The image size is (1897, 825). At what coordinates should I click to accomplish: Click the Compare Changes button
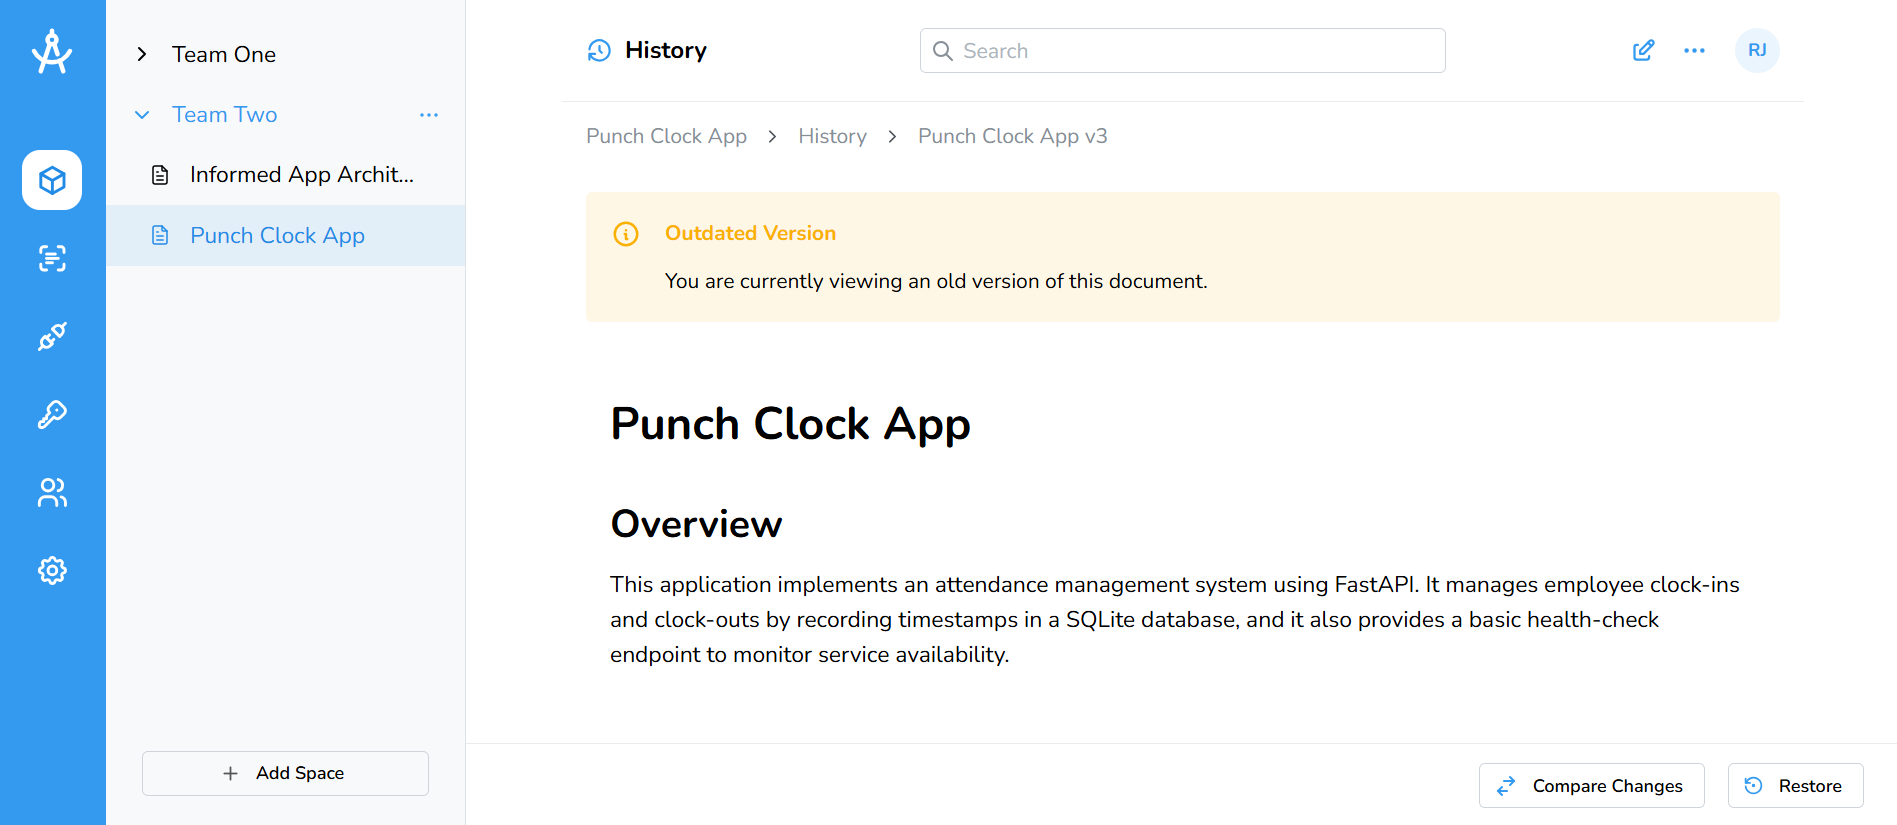pyautogui.click(x=1591, y=786)
